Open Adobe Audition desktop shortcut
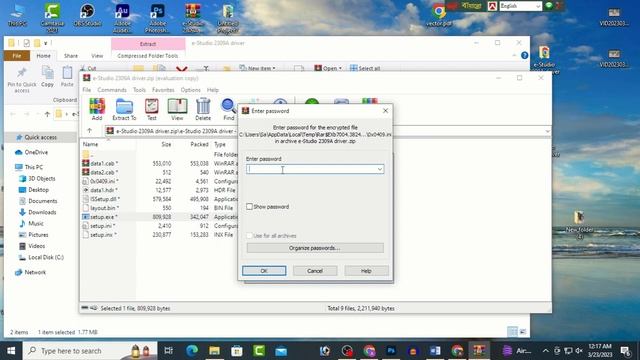The width and height of the screenshot is (640, 360). (122, 17)
